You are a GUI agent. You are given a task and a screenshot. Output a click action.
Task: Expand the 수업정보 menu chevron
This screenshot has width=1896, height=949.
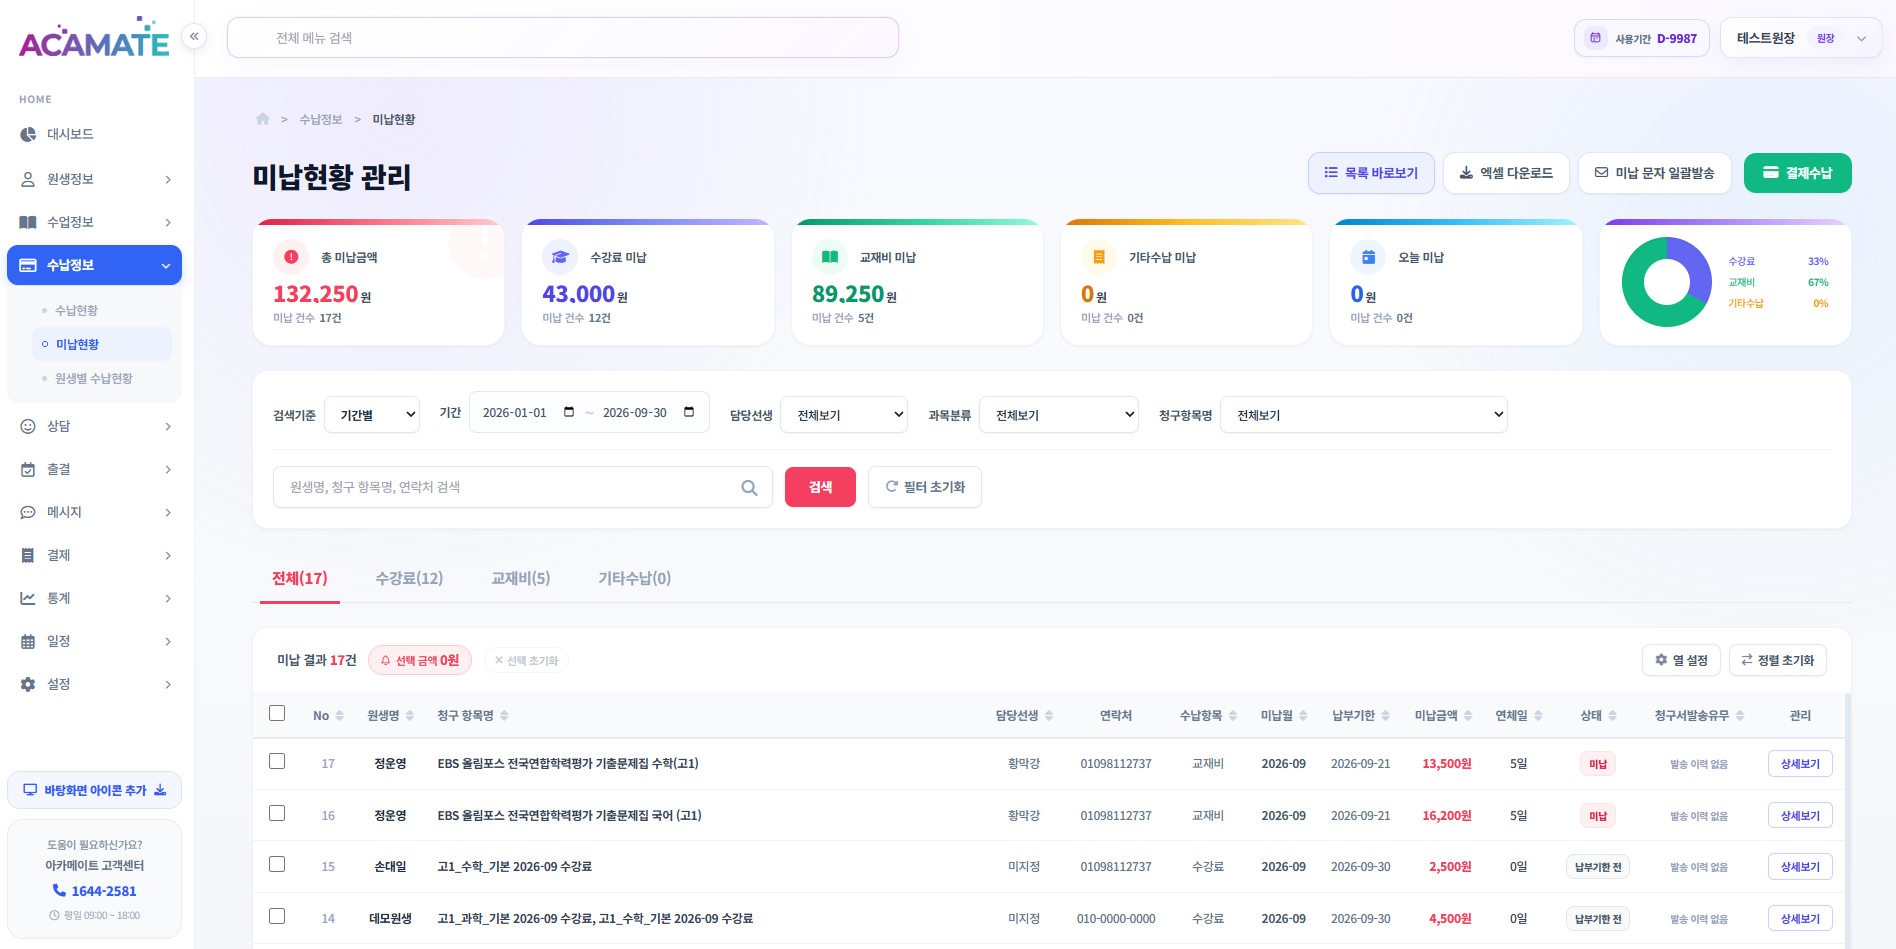coord(168,223)
